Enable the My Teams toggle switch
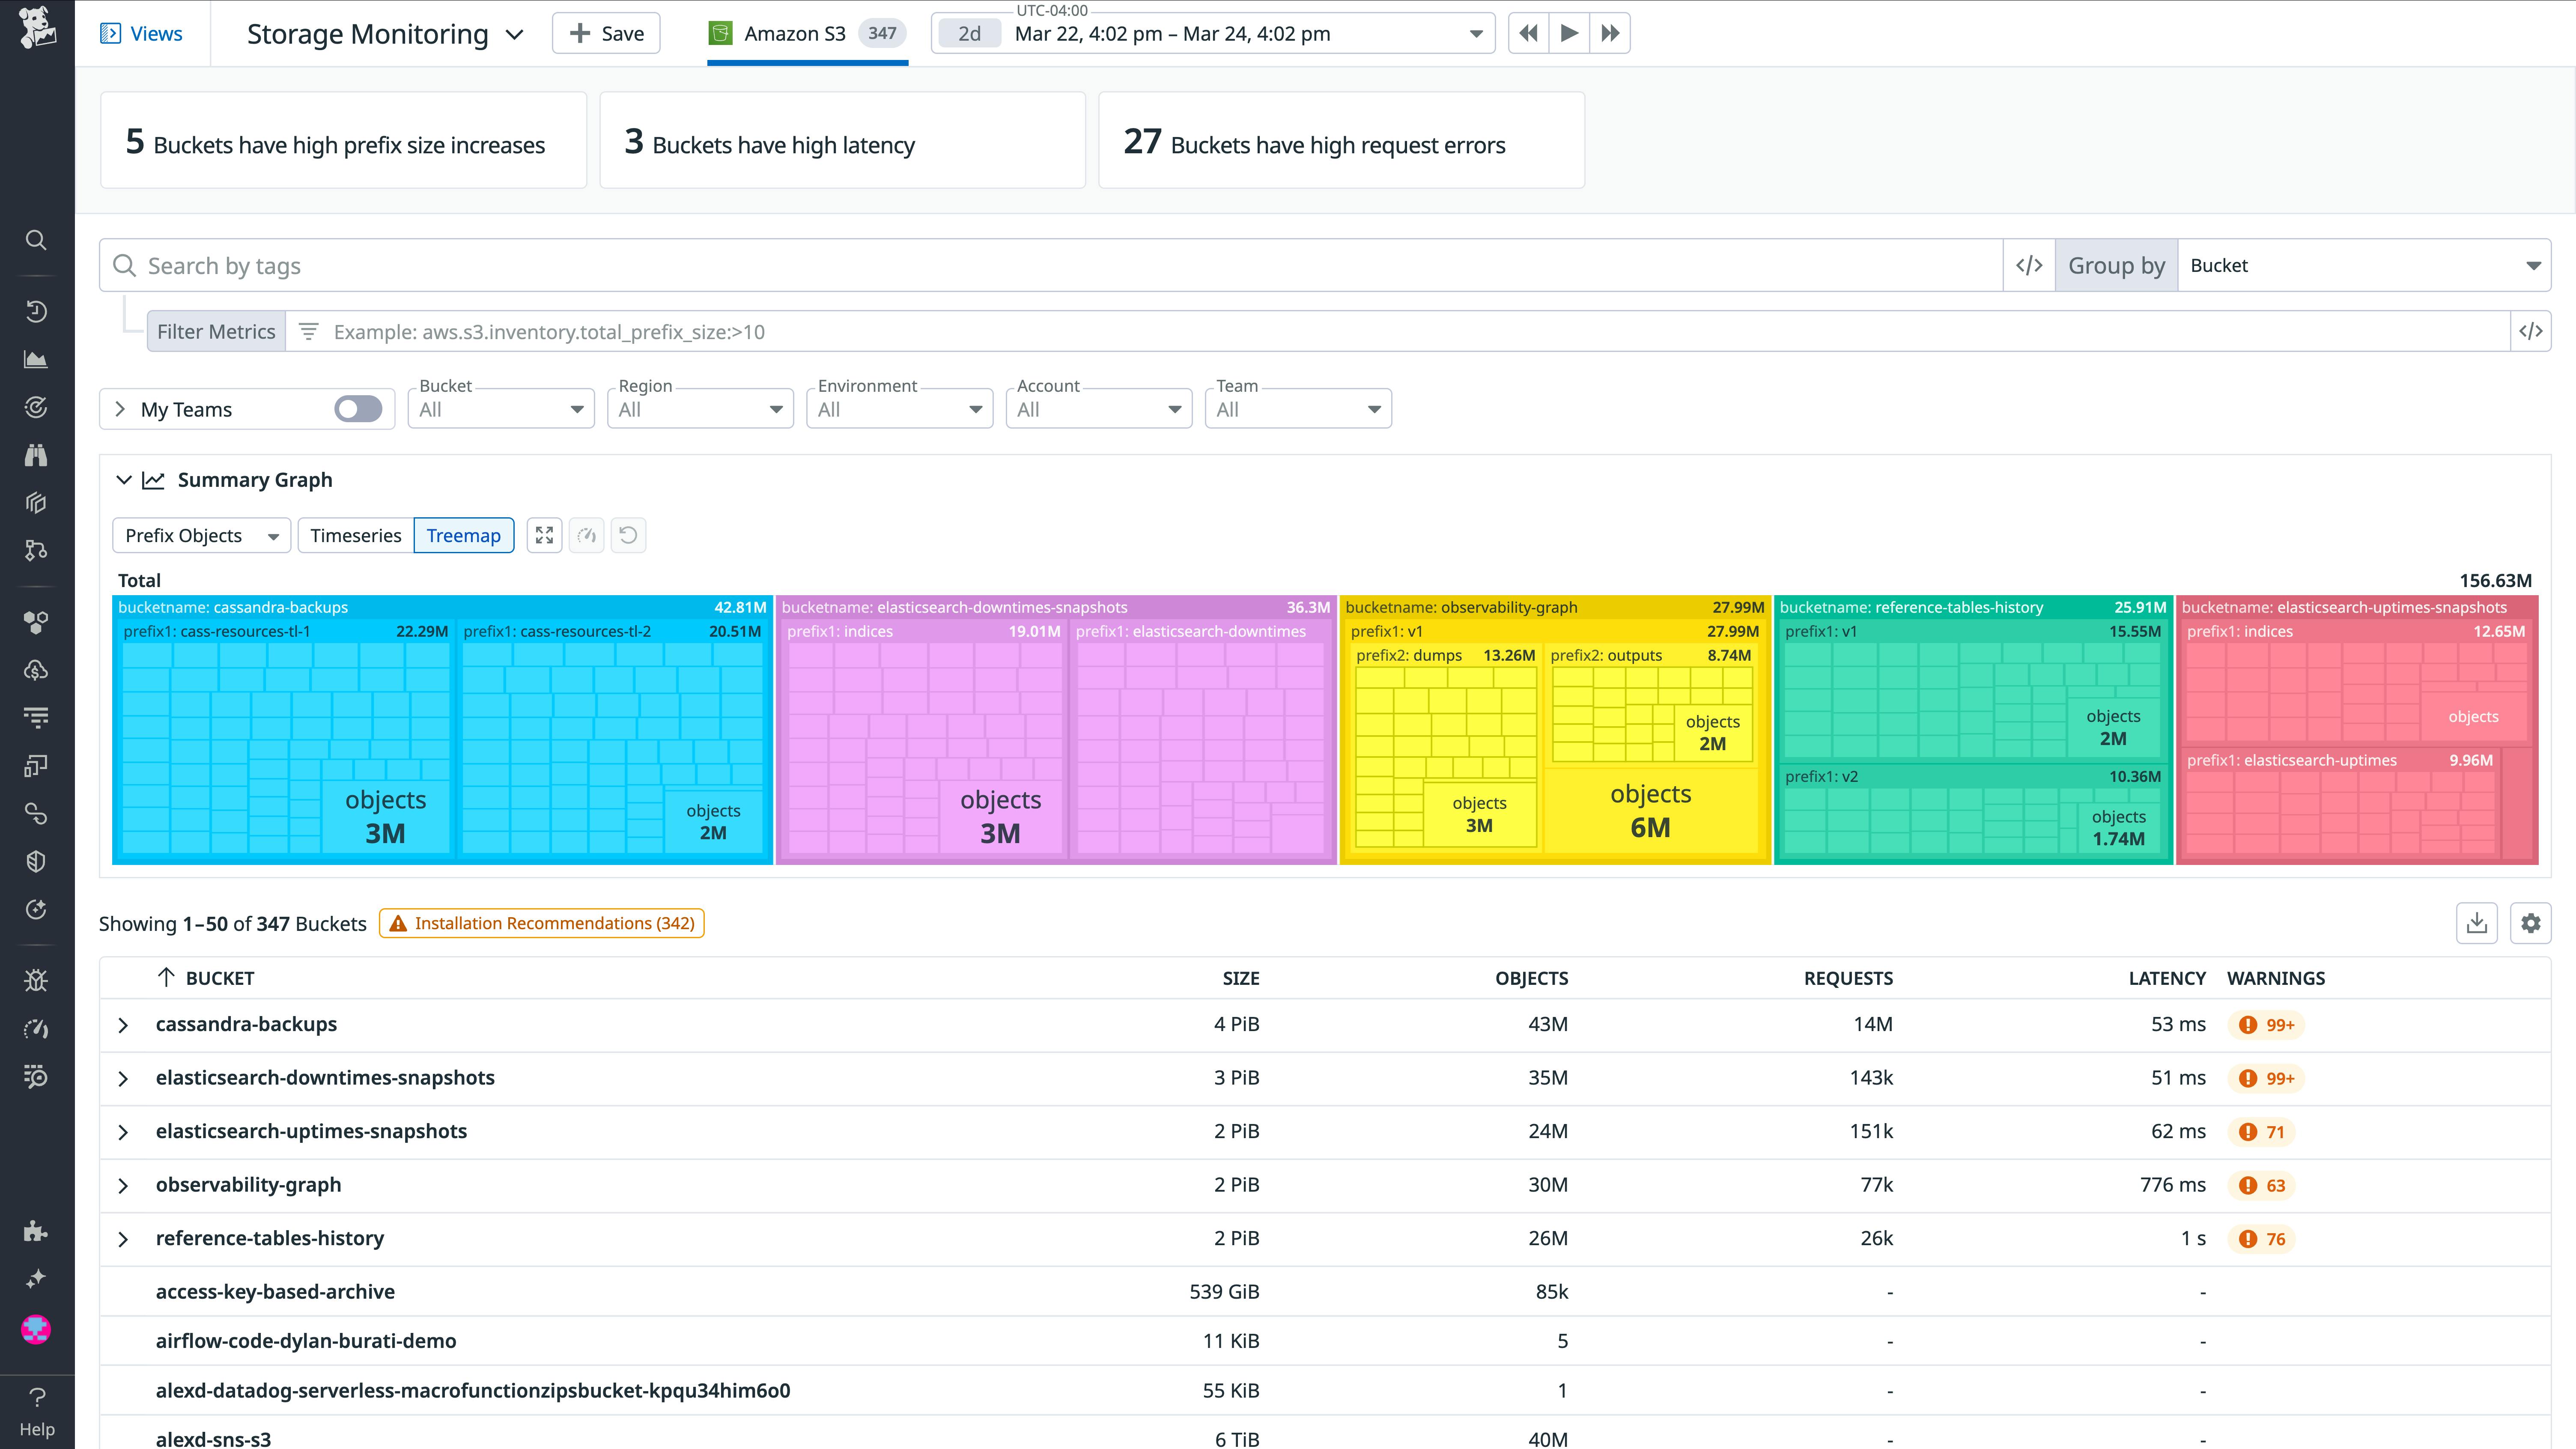 pyautogui.click(x=357, y=408)
